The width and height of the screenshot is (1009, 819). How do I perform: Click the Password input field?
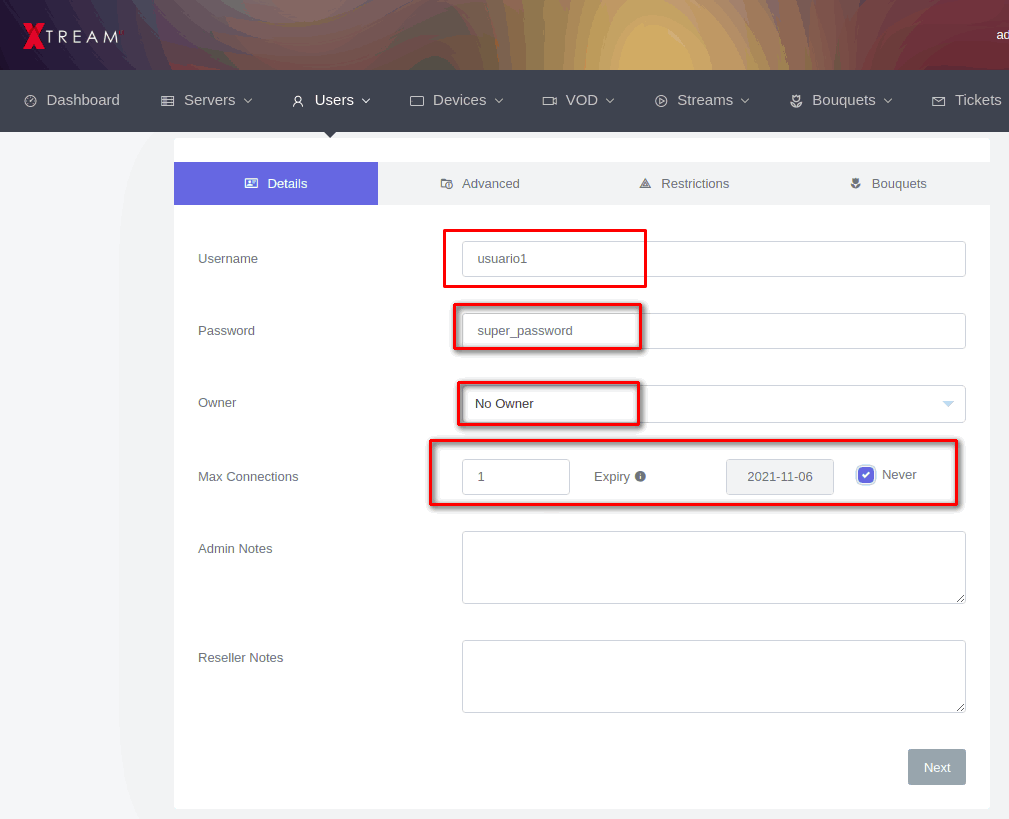coord(713,331)
